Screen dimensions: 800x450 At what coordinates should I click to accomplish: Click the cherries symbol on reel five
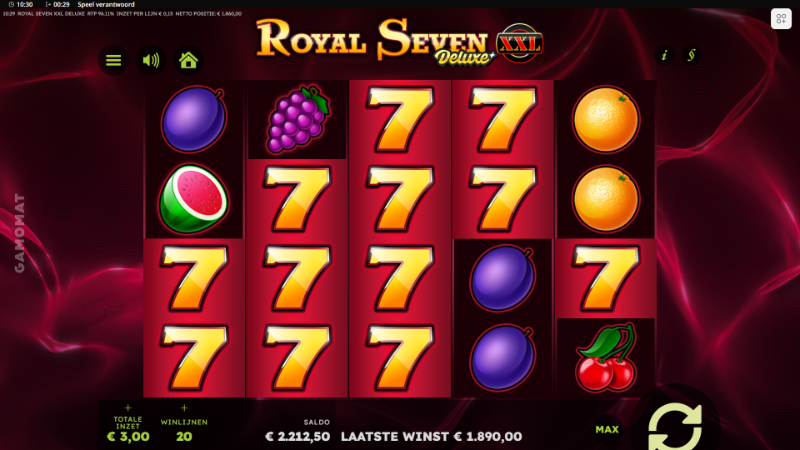click(x=606, y=358)
